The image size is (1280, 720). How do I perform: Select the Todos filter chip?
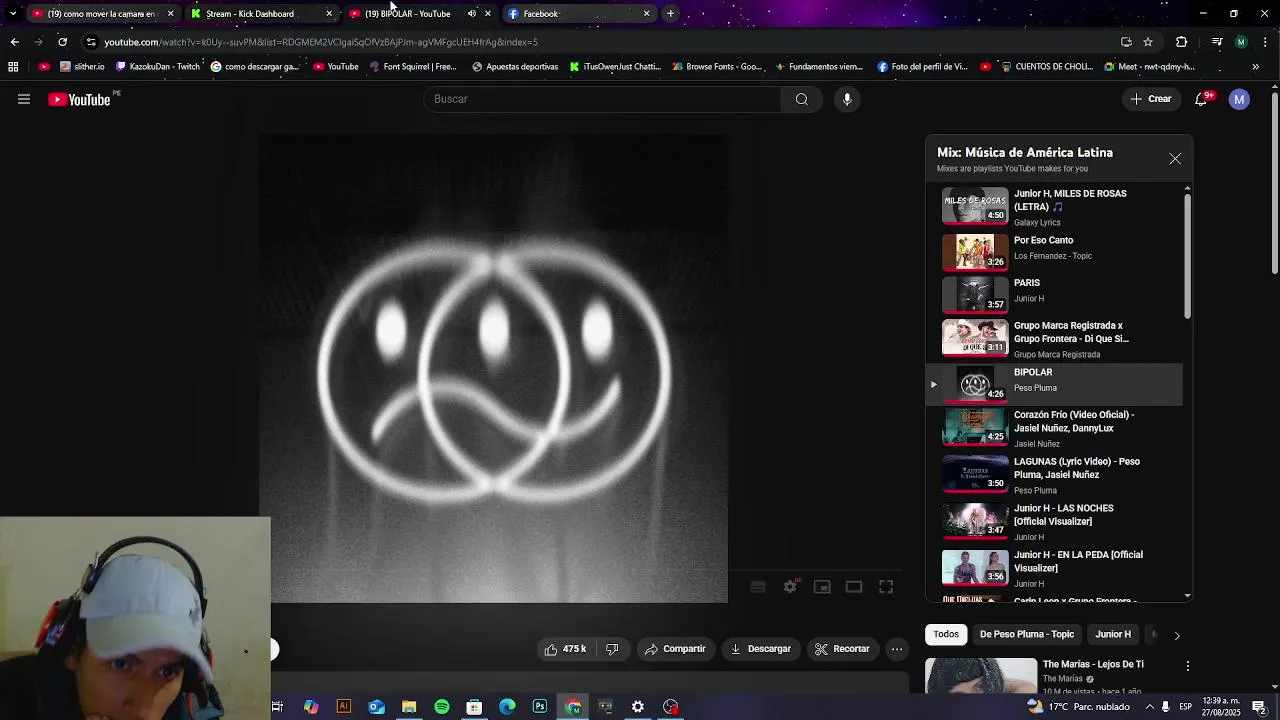coord(946,634)
